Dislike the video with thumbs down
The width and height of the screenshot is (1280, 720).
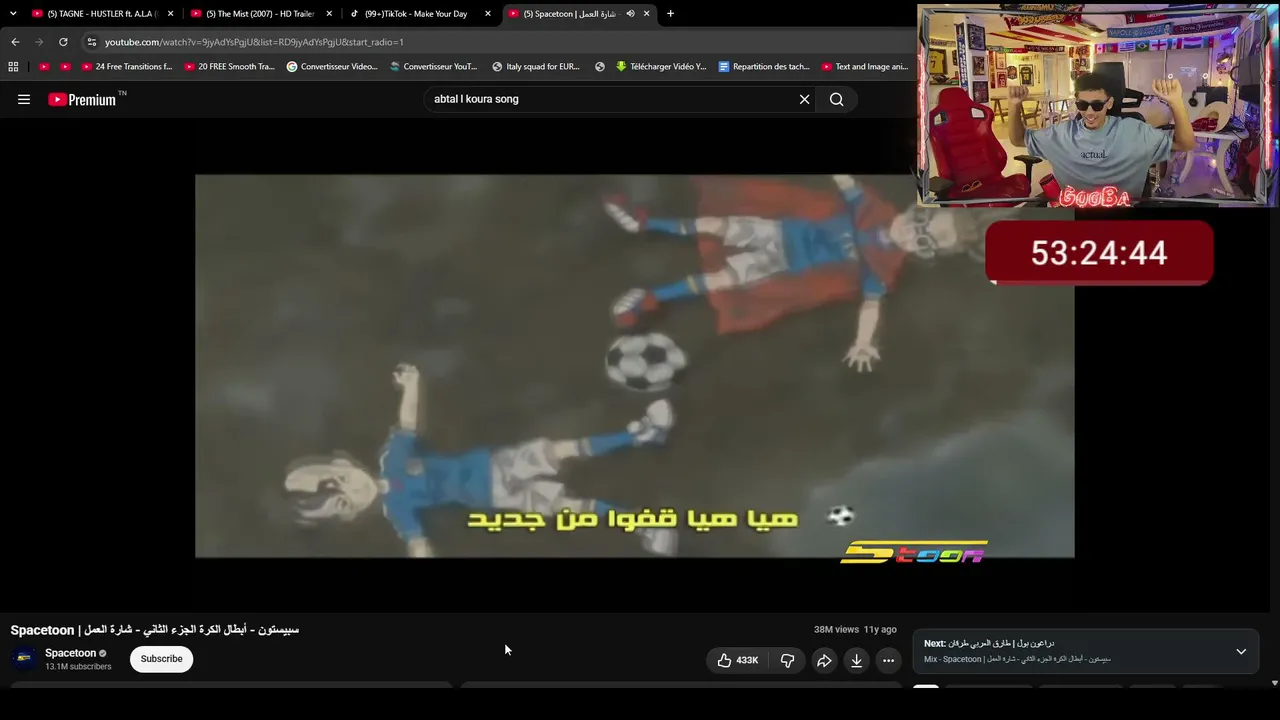pos(788,660)
